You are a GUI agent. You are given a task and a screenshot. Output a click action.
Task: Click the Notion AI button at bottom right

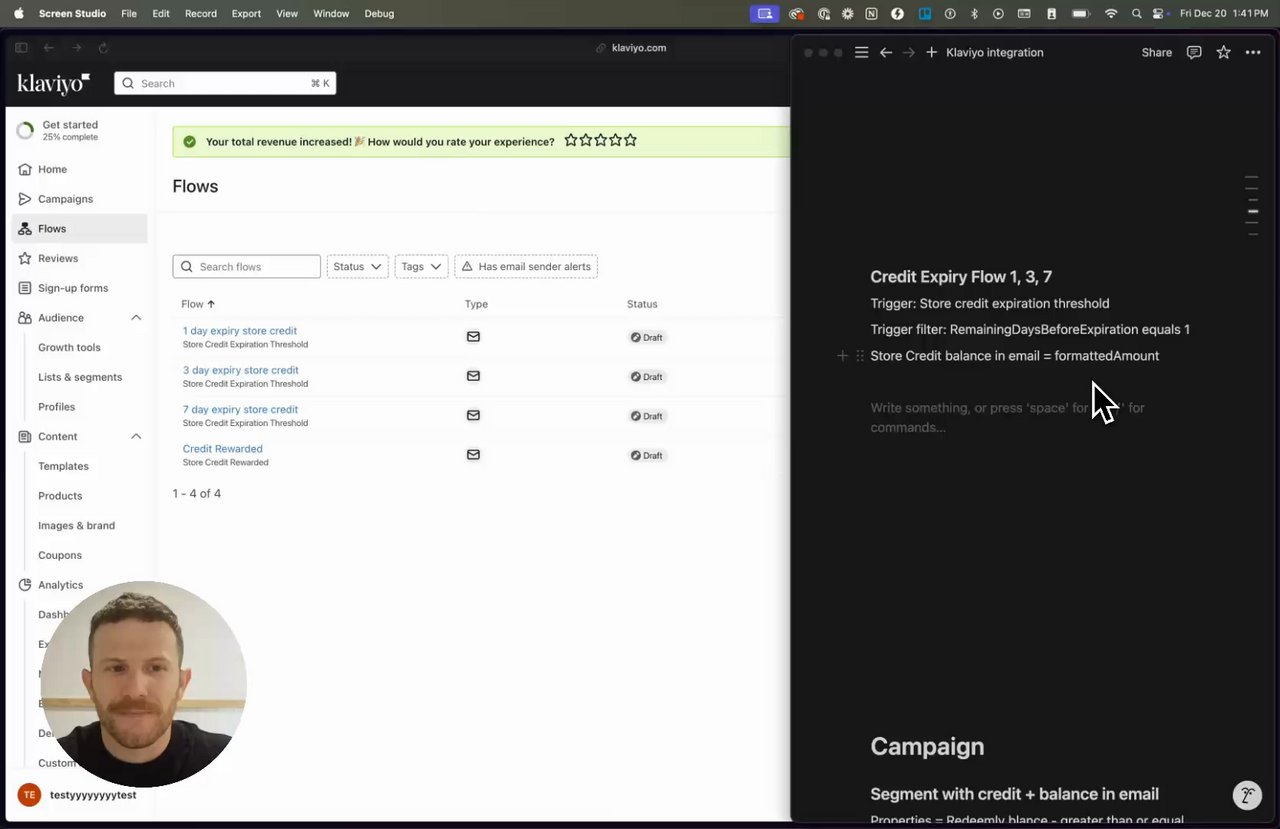1247,796
